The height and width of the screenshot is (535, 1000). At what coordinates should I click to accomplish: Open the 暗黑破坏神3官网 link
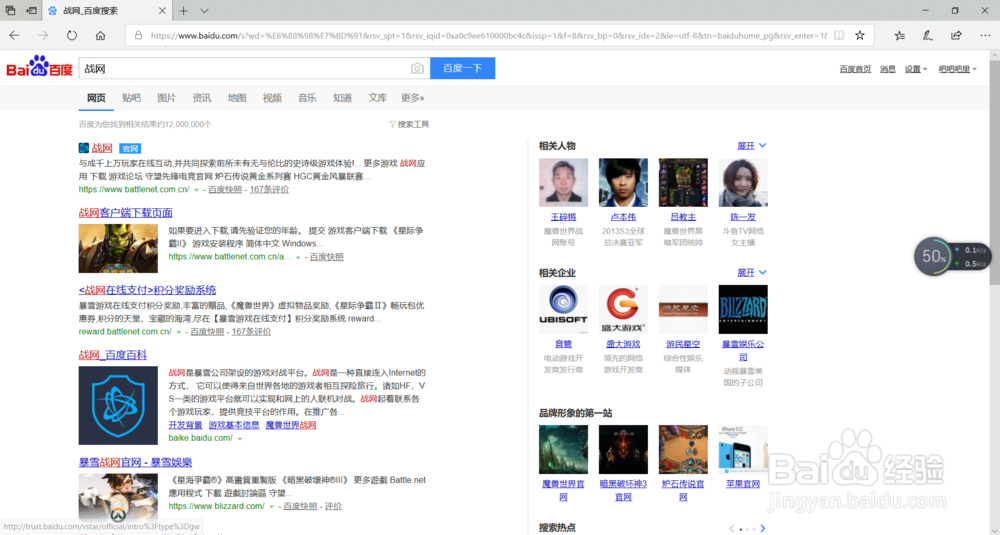[623, 490]
